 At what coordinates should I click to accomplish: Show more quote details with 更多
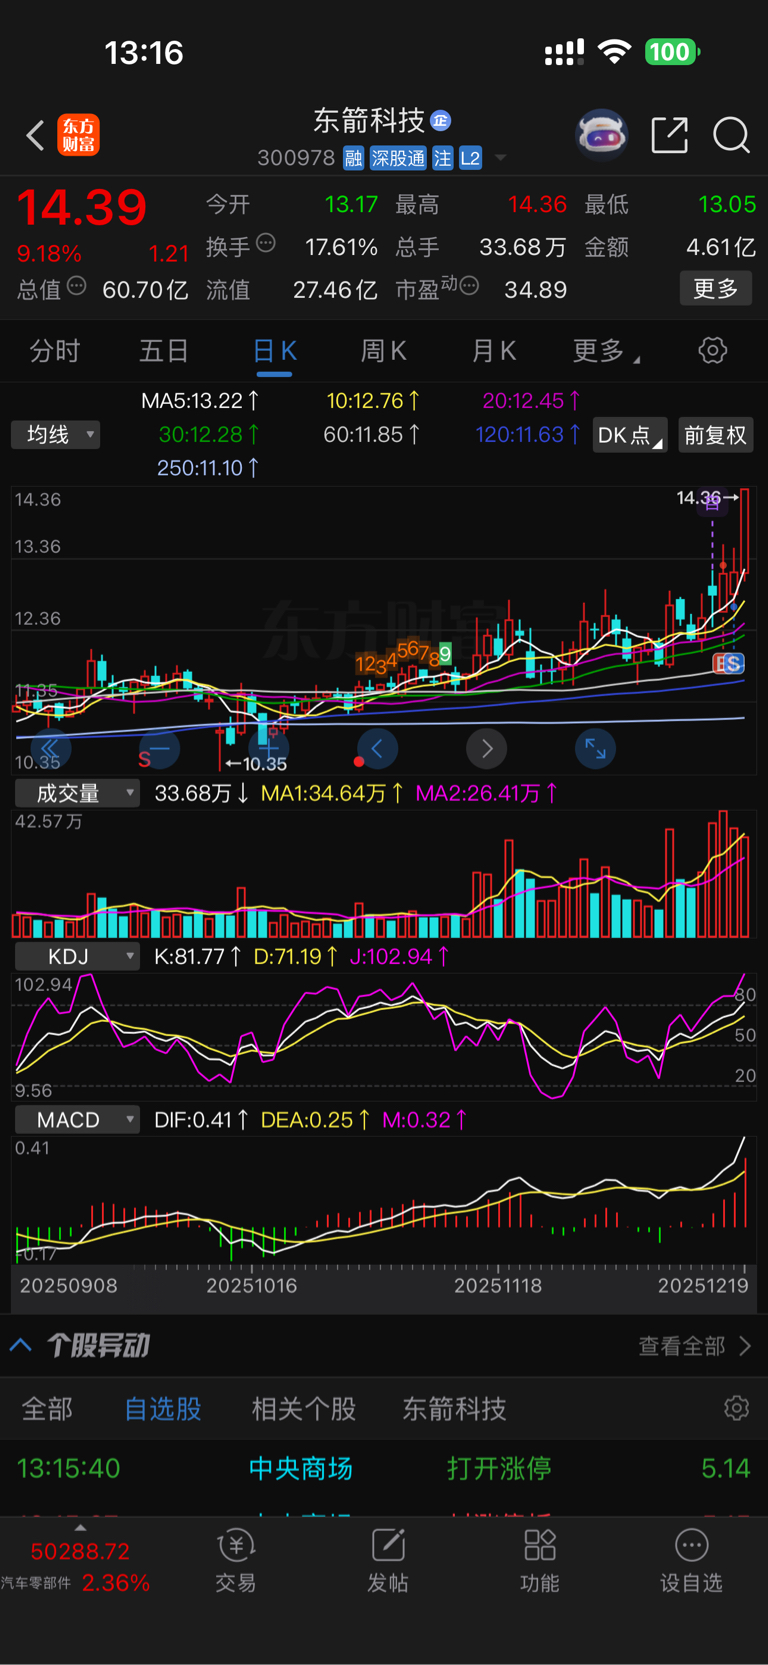pyautogui.click(x=716, y=289)
